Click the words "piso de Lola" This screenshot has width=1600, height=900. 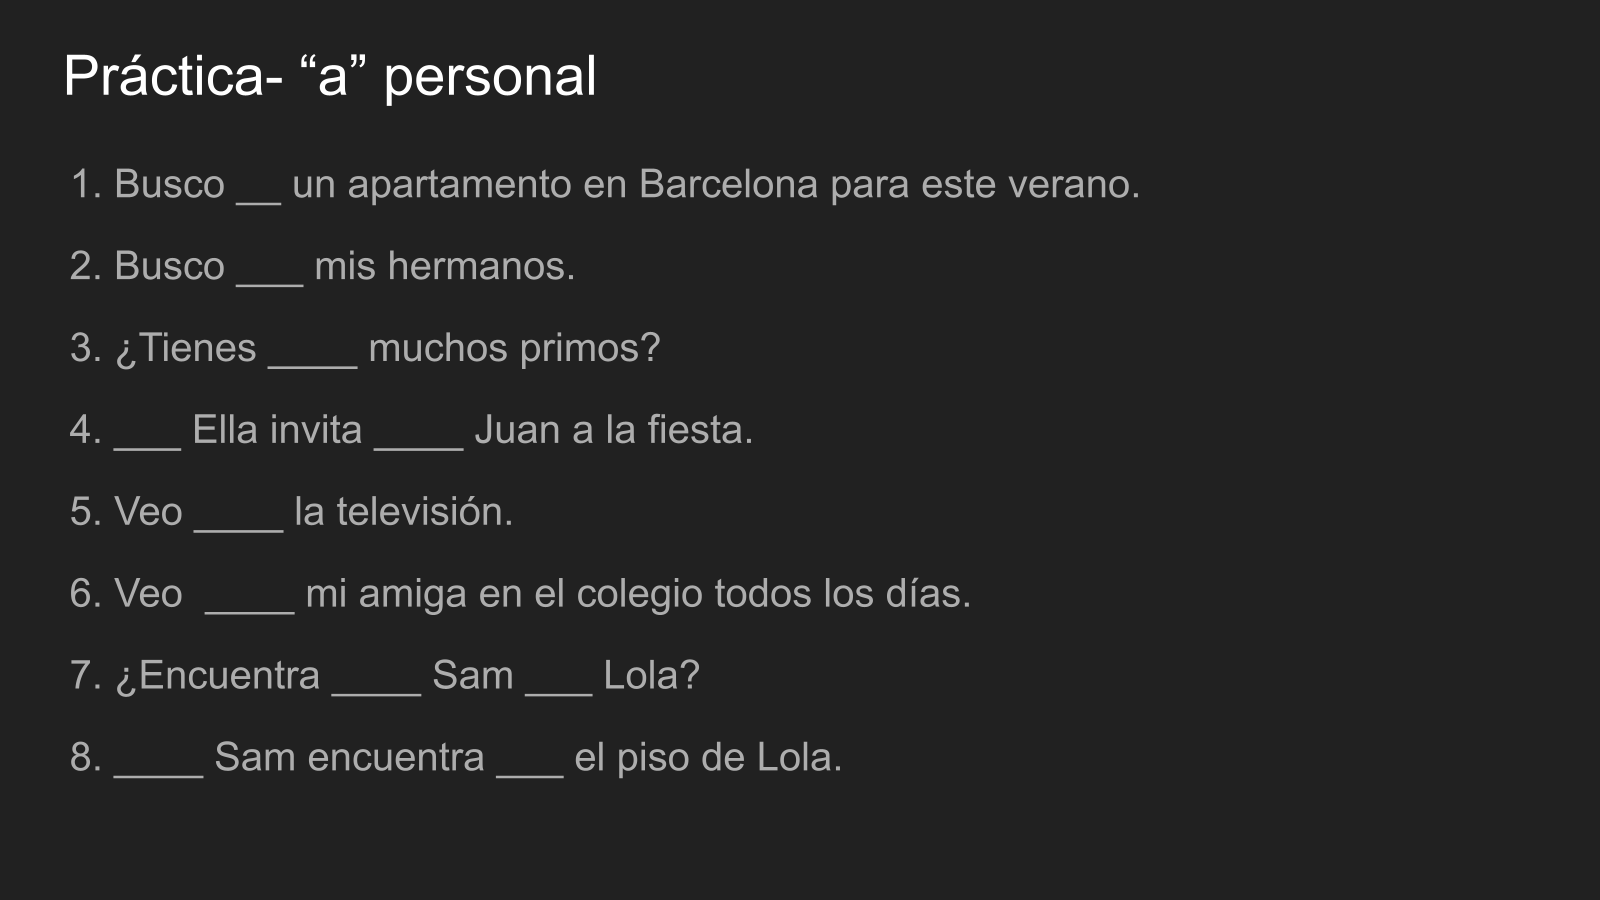point(729,758)
